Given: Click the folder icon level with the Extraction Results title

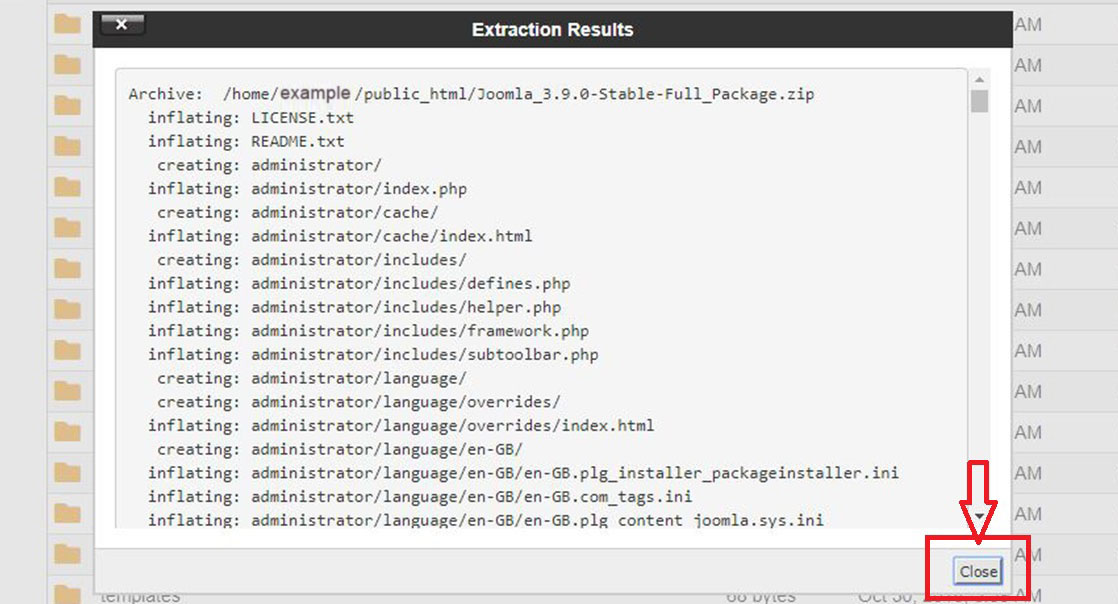Looking at the screenshot, I should pyautogui.click(x=67, y=24).
